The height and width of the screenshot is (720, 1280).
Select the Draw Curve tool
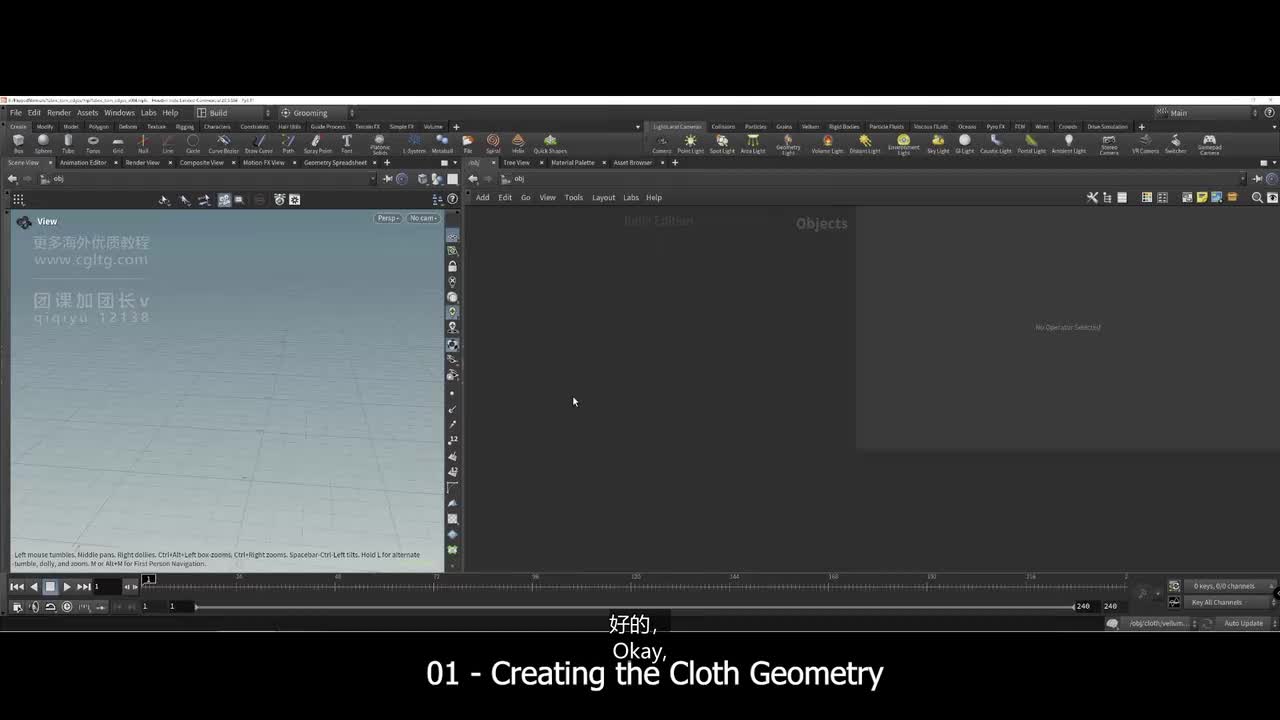pyautogui.click(x=259, y=144)
